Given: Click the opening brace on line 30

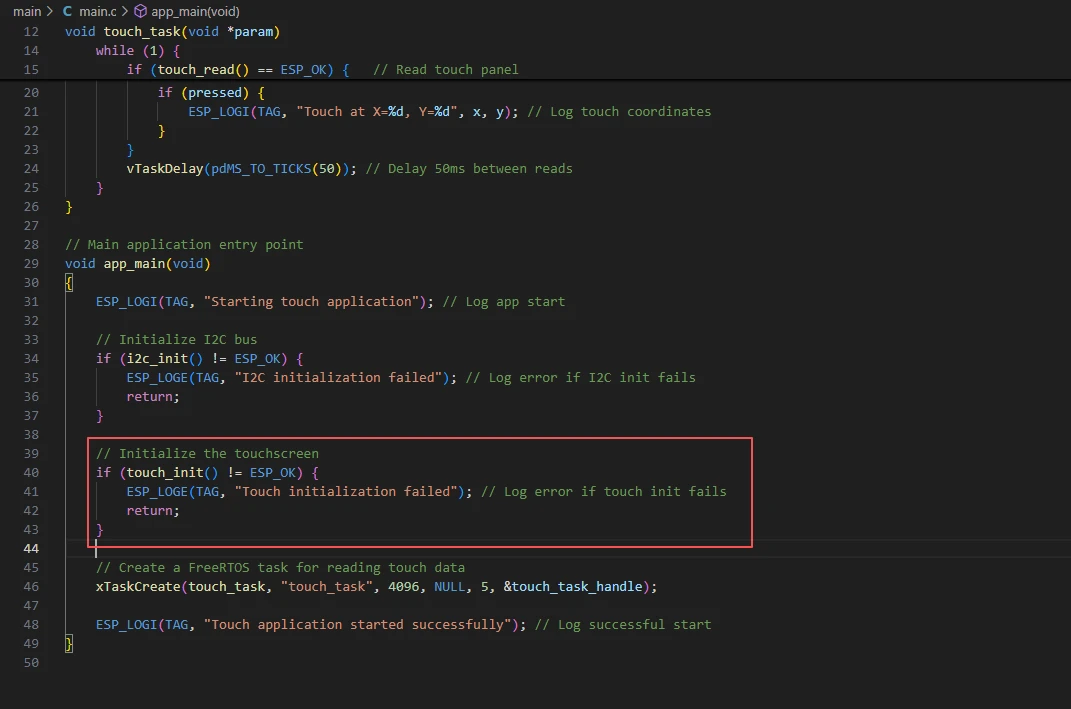Looking at the screenshot, I should 69,282.
